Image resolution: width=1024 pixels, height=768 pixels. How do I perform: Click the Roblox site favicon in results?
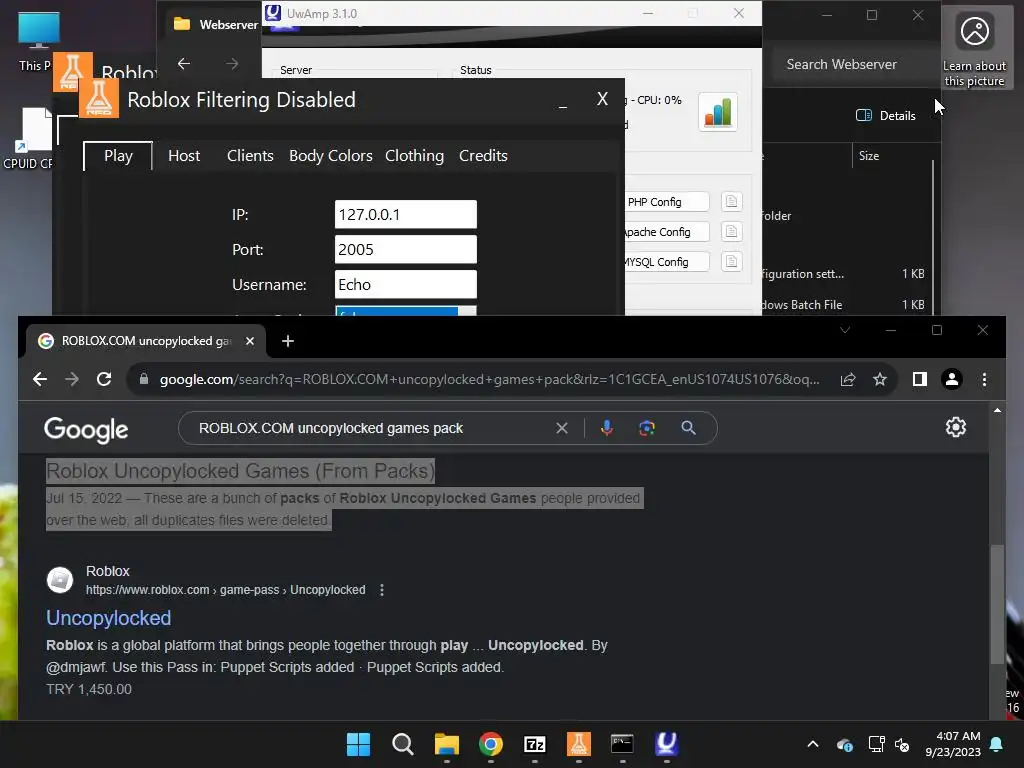(60, 580)
